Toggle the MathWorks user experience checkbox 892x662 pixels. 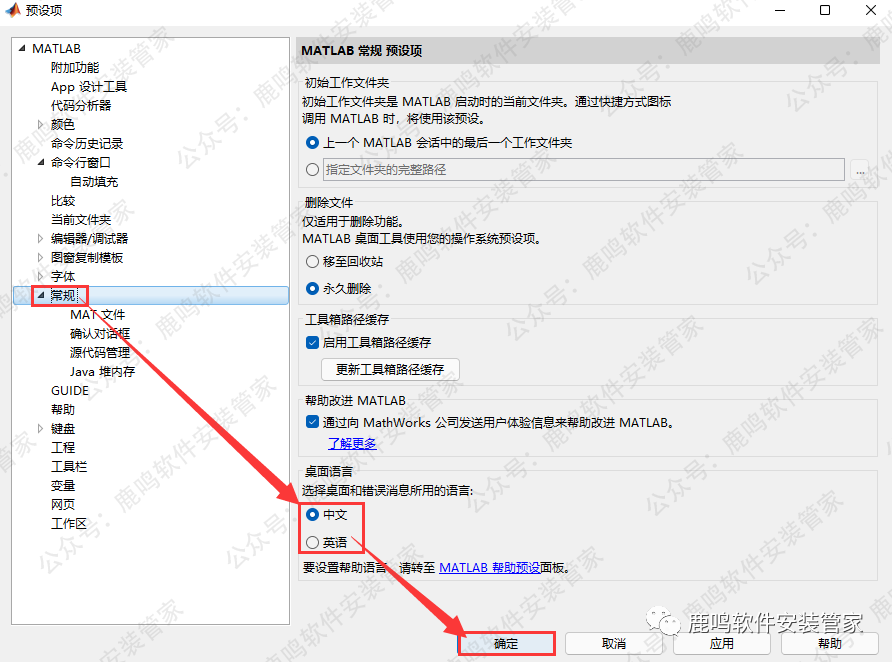[312, 422]
